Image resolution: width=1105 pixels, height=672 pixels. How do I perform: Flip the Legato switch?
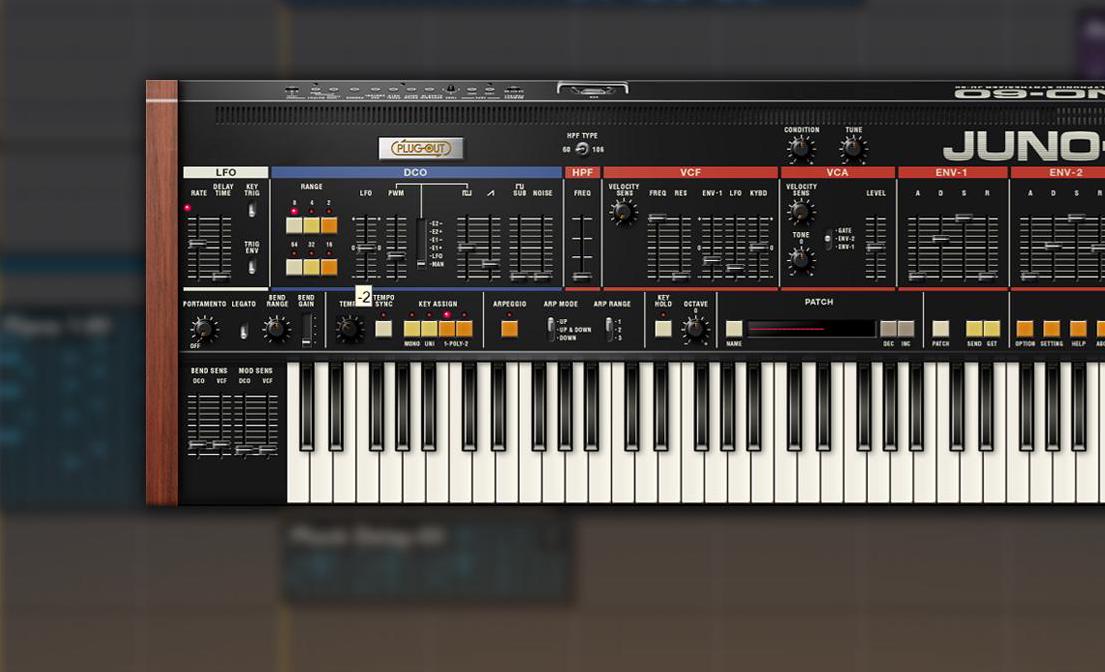click(244, 330)
